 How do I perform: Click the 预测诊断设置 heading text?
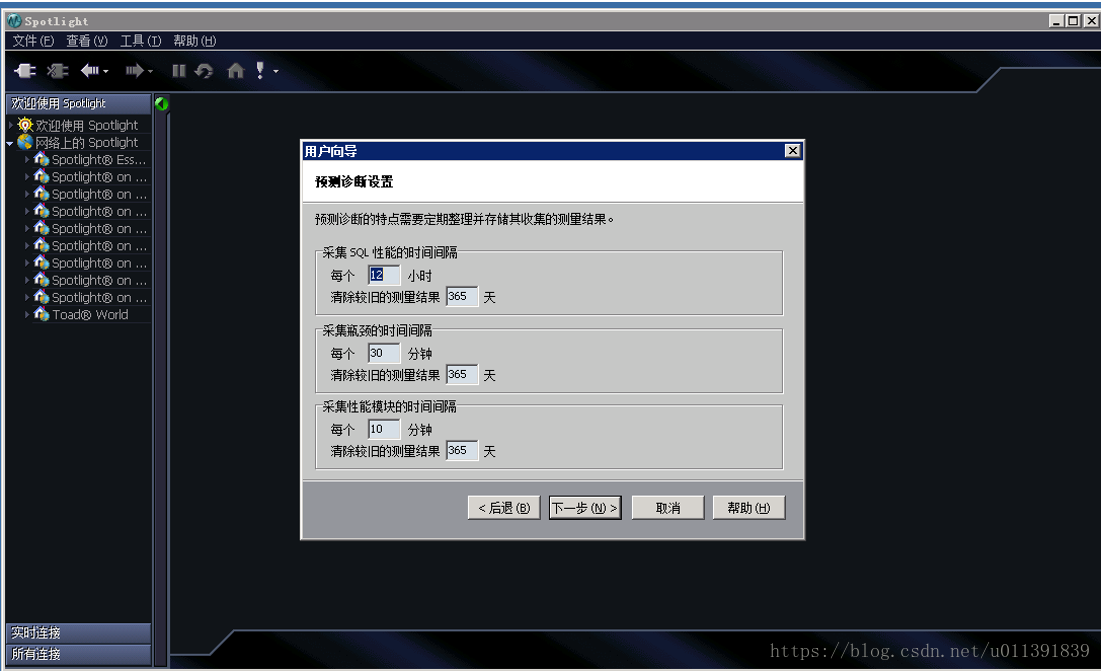pyautogui.click(x=354, y=182)
